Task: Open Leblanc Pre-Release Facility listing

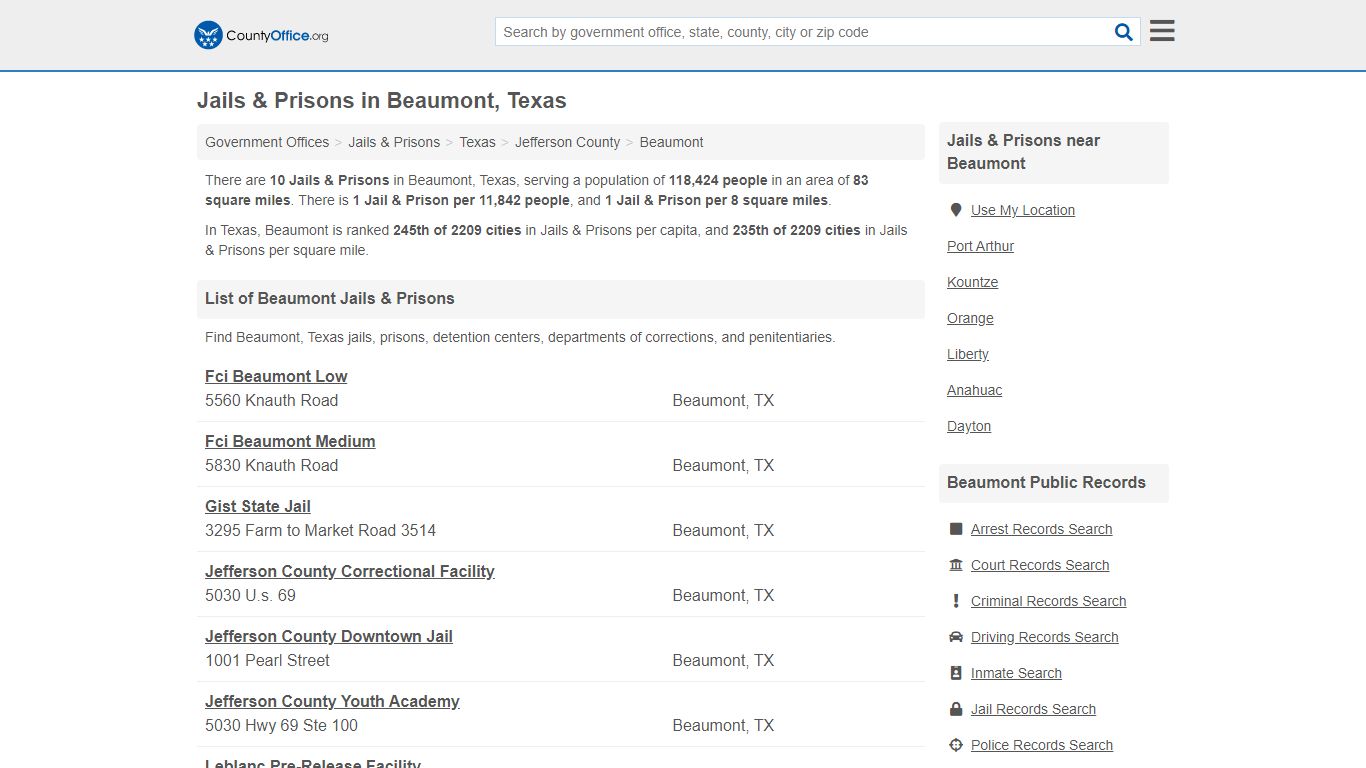Action: tap(313, 763)
